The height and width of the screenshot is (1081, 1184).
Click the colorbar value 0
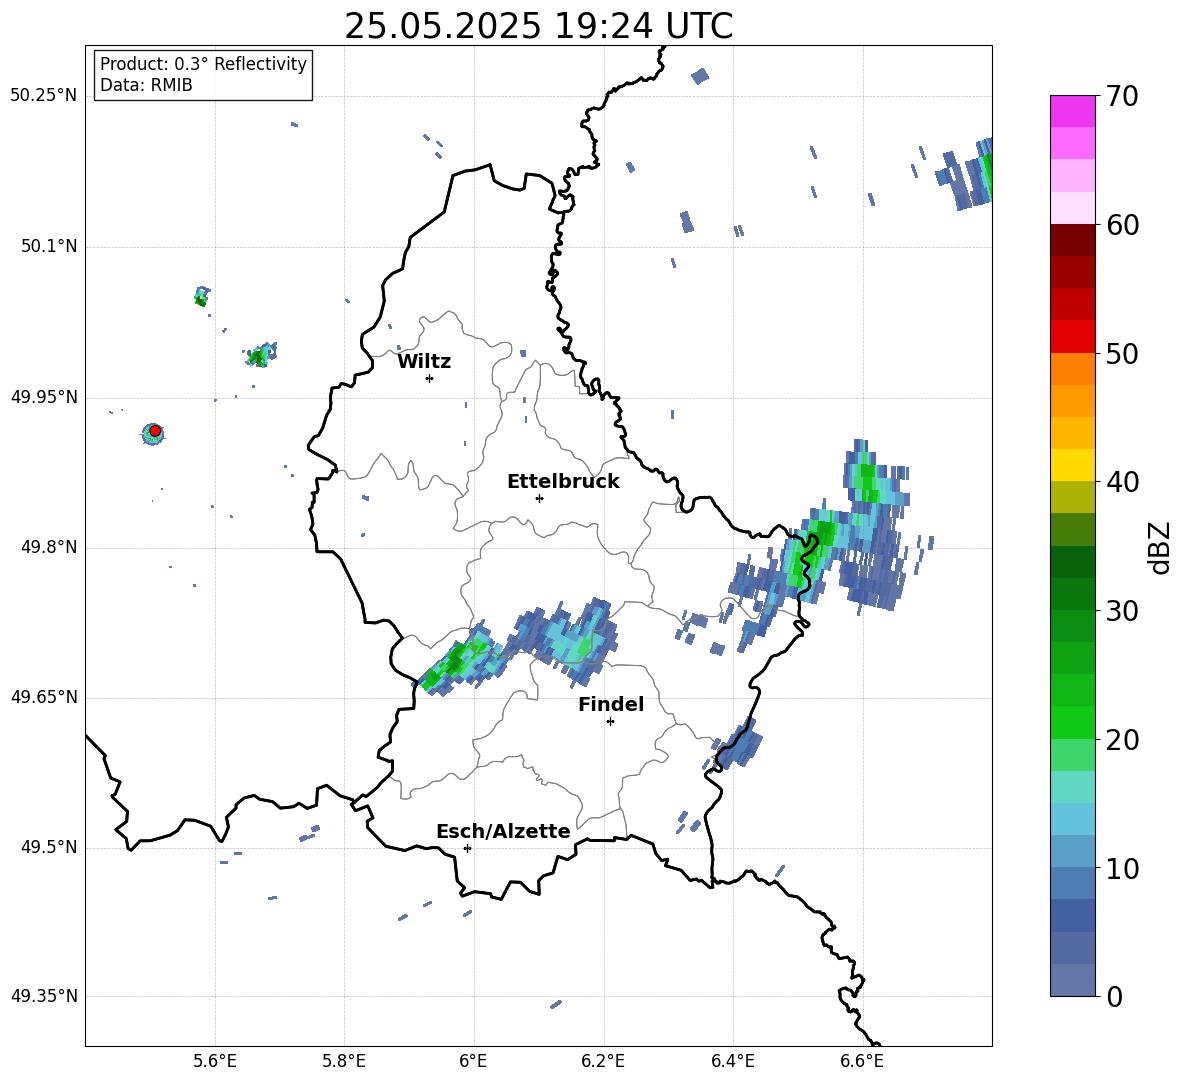coord(1114,996)
